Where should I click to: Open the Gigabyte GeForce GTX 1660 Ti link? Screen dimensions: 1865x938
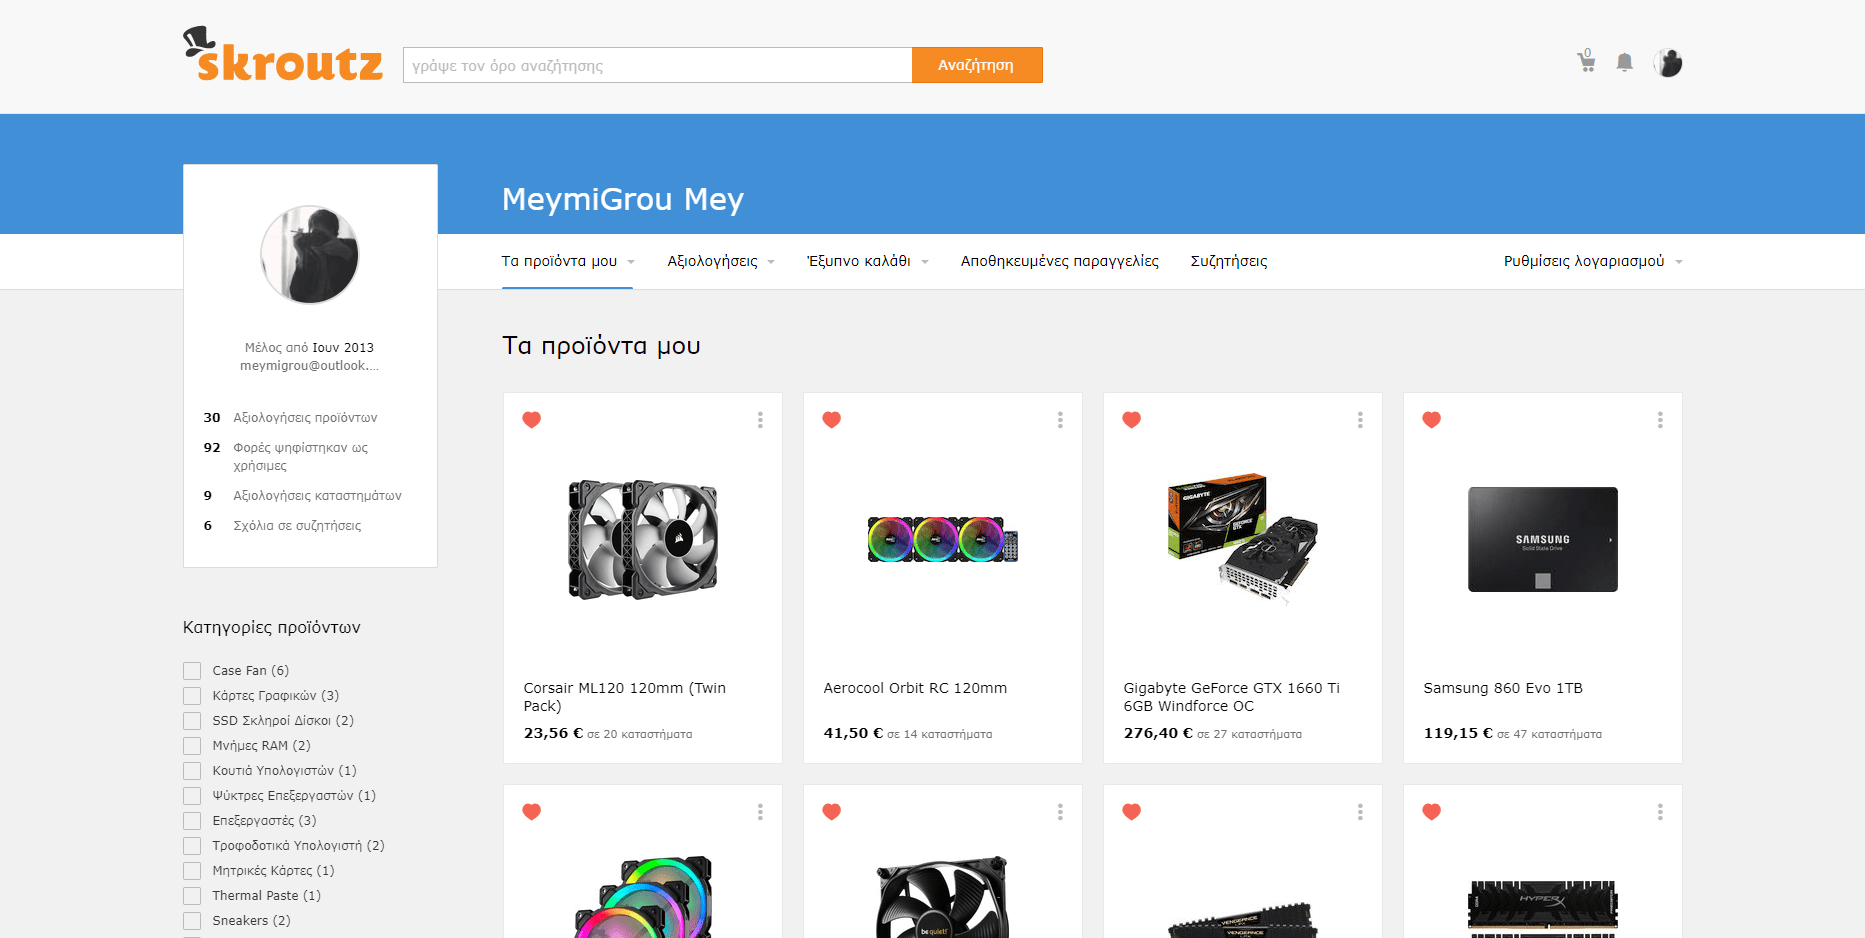click(x=1231, y=696)
